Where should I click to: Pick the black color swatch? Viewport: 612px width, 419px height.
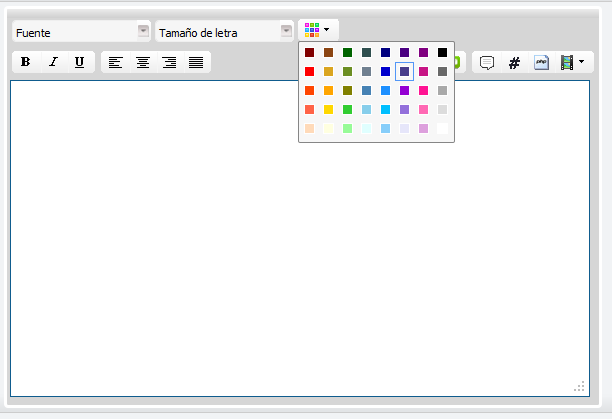coord(442,53)
